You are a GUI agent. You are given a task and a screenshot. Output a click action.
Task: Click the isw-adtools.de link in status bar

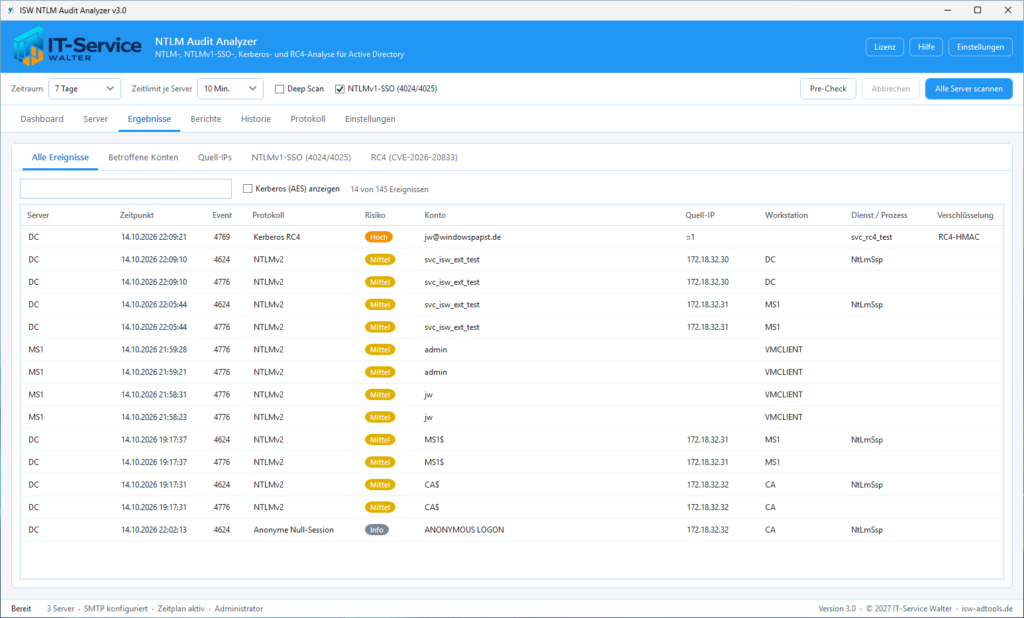click(987, 608)
